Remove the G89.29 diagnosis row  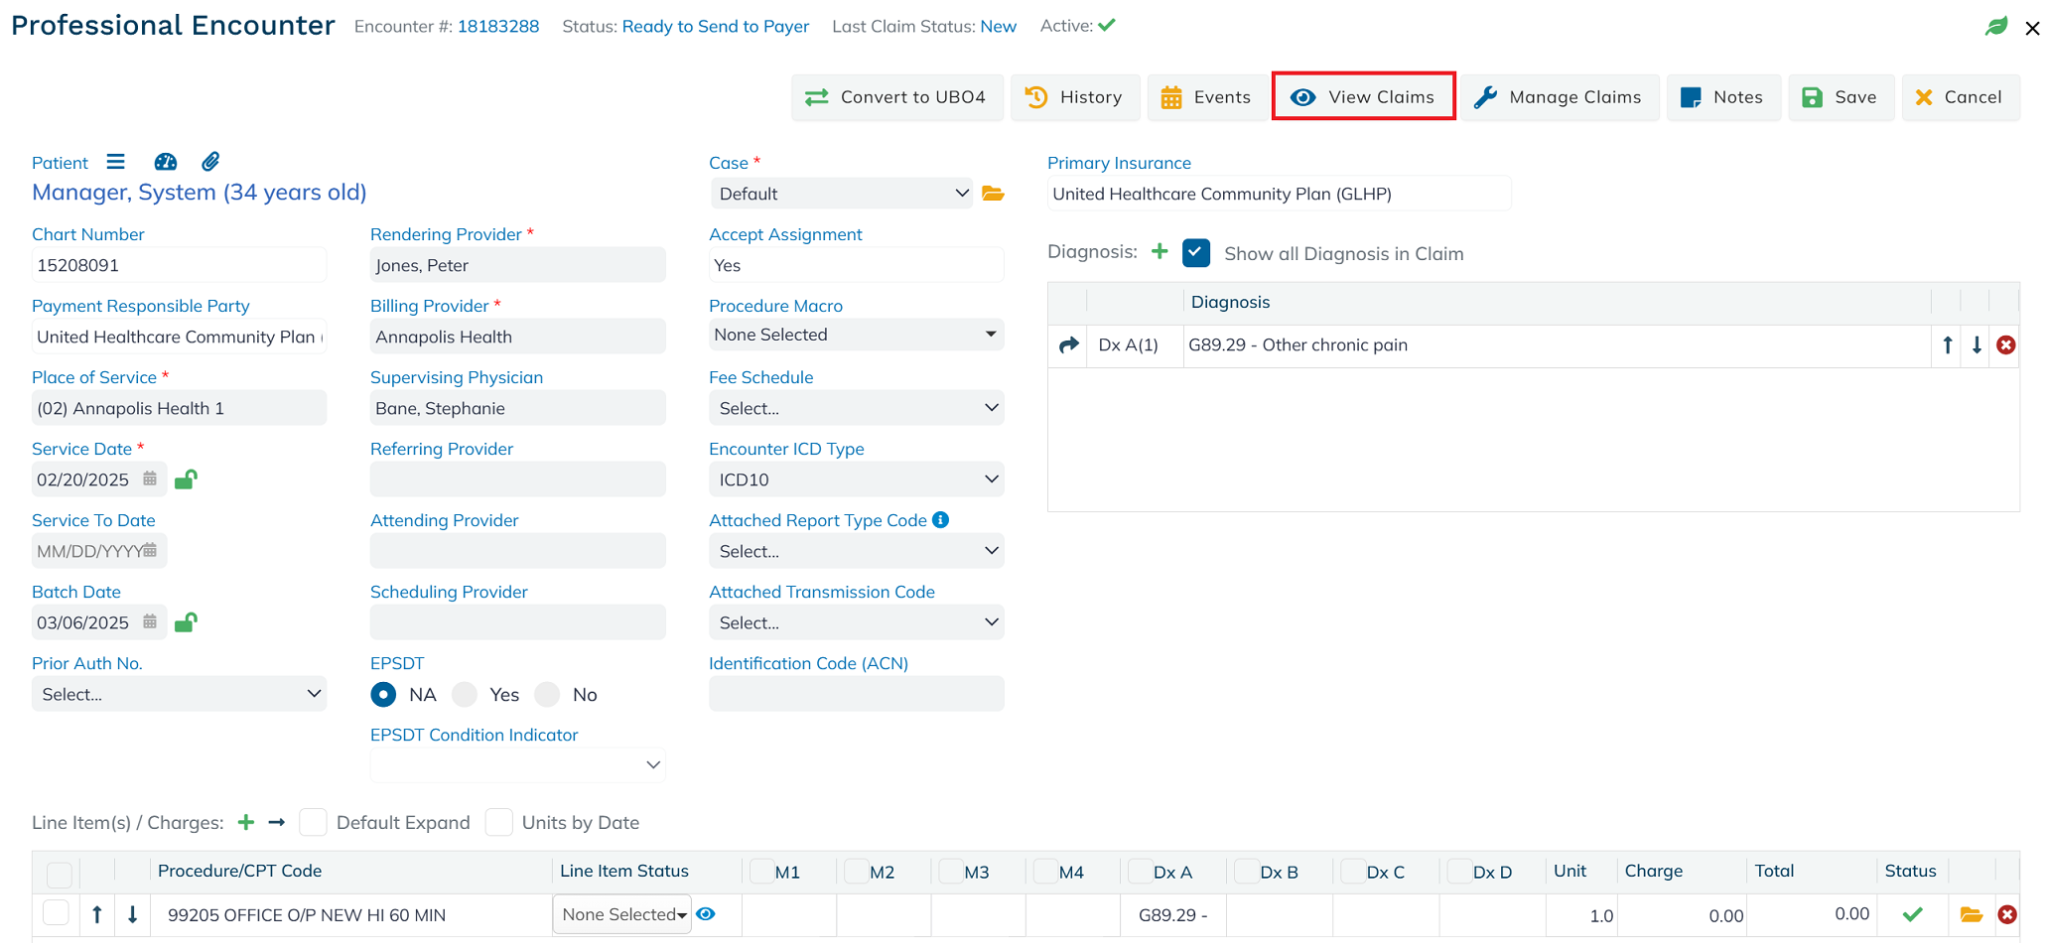(x=2005, y=345)
